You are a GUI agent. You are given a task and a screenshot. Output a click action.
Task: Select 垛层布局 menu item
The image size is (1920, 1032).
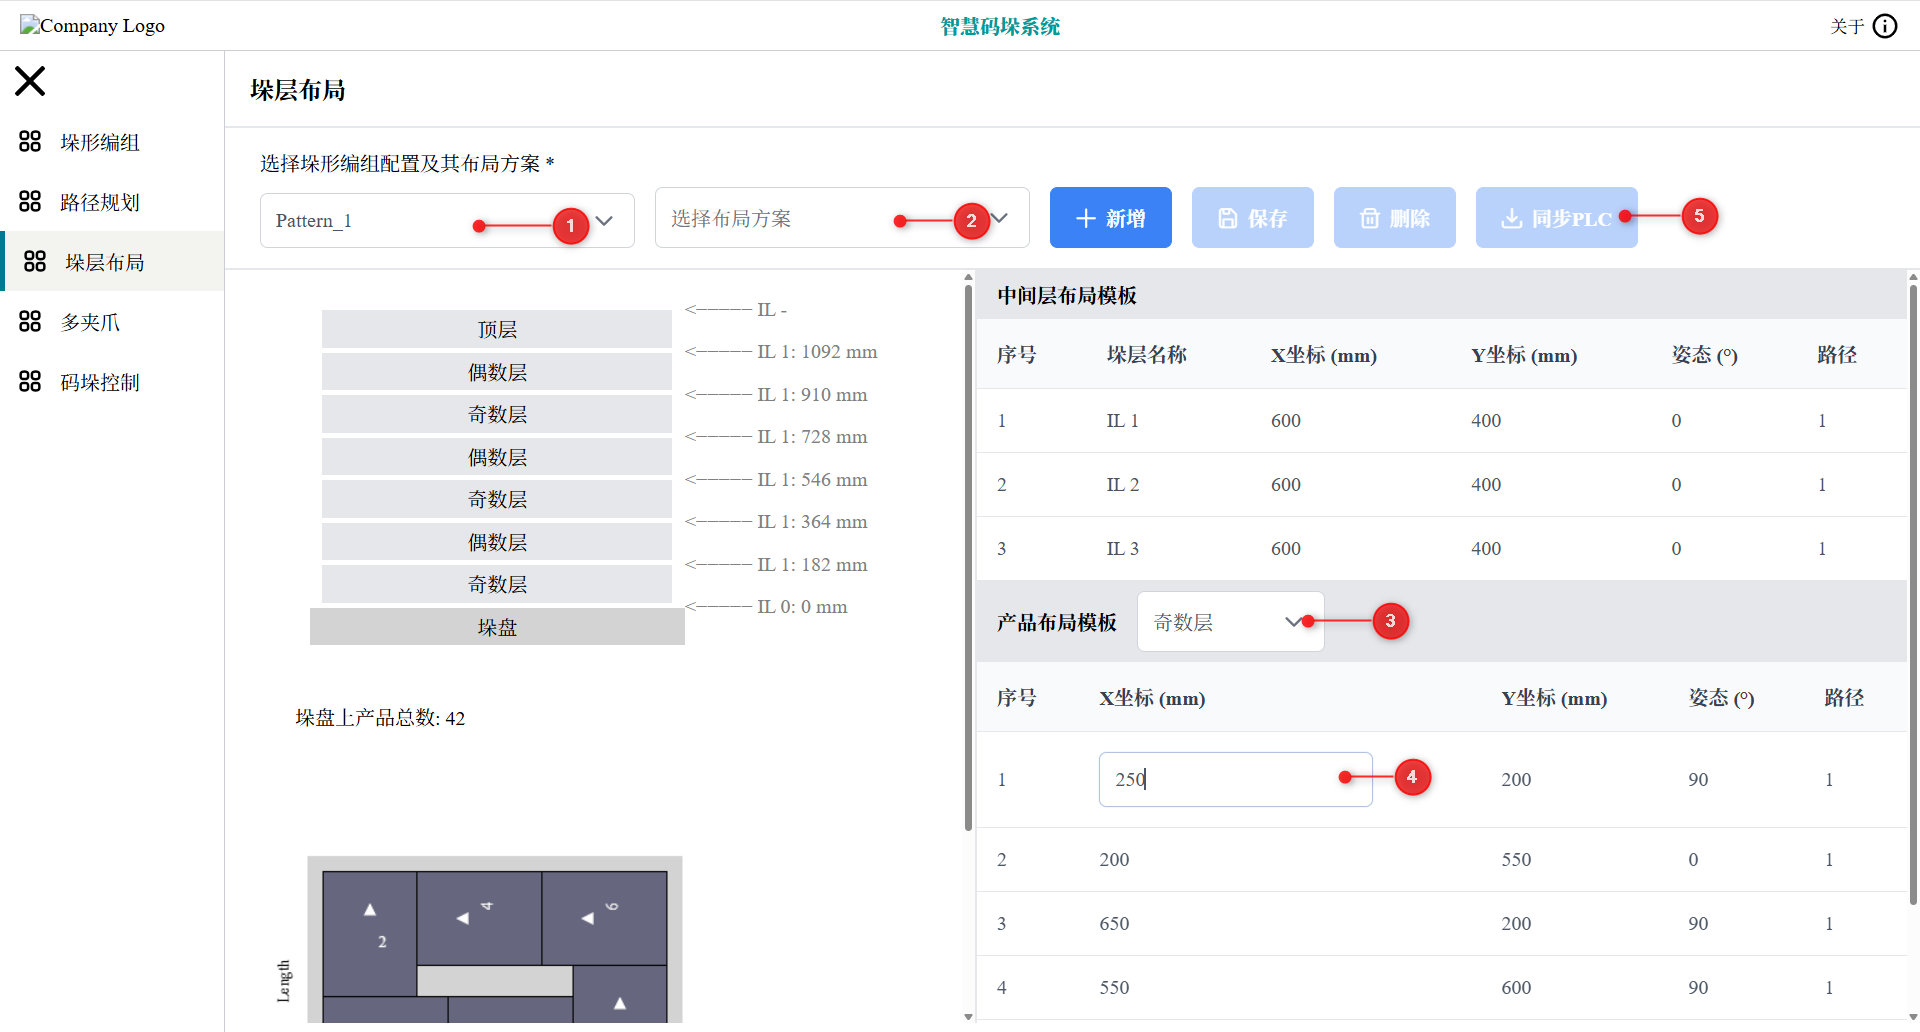tap(112, 262)
